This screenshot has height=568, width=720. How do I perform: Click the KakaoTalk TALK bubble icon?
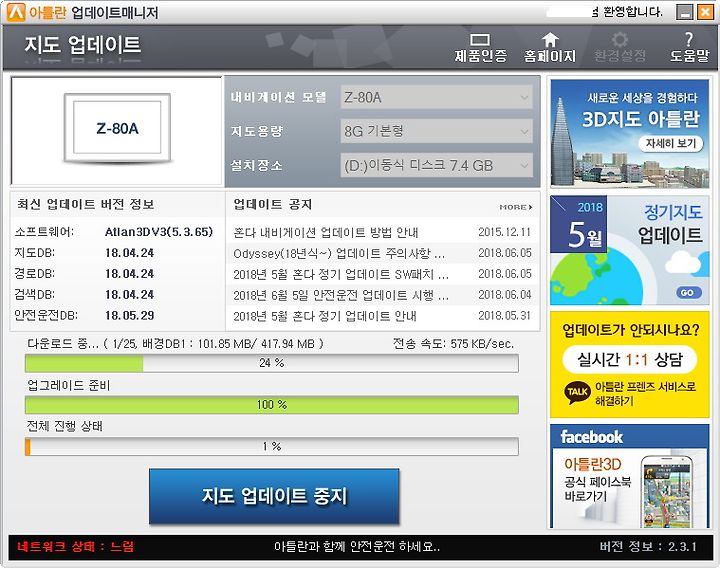pyautogui.click(x=577, y=392)
